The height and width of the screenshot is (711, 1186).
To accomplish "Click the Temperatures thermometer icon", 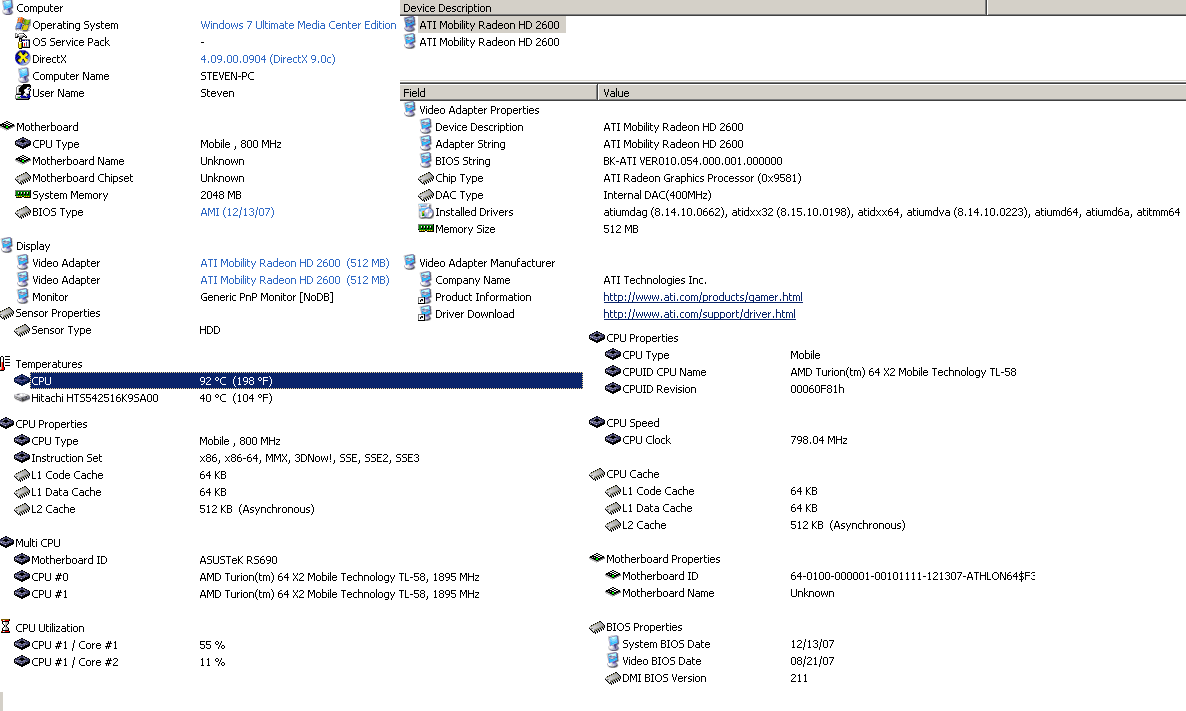I will click(5, 363).
